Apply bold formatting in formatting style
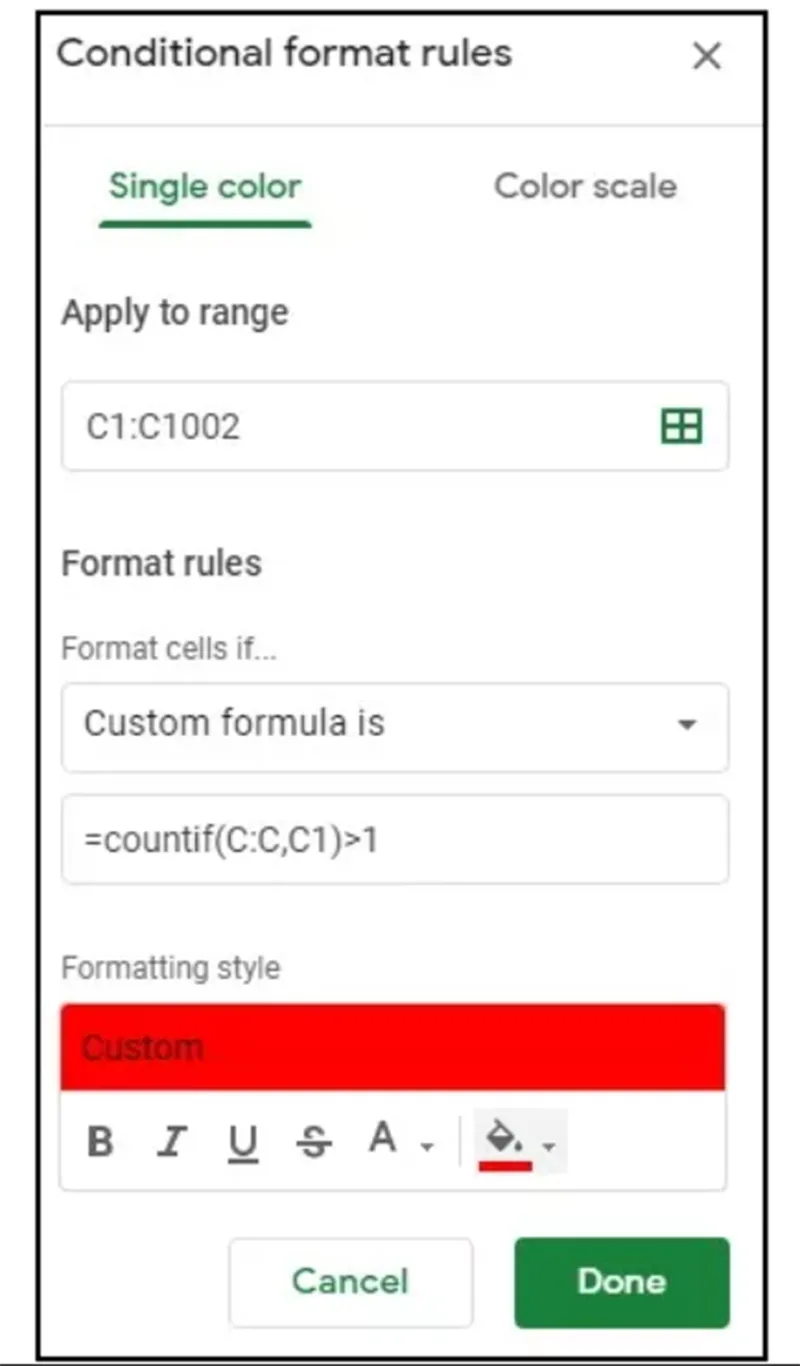This screenshot has width=800, height=1366. (99, 1141)
